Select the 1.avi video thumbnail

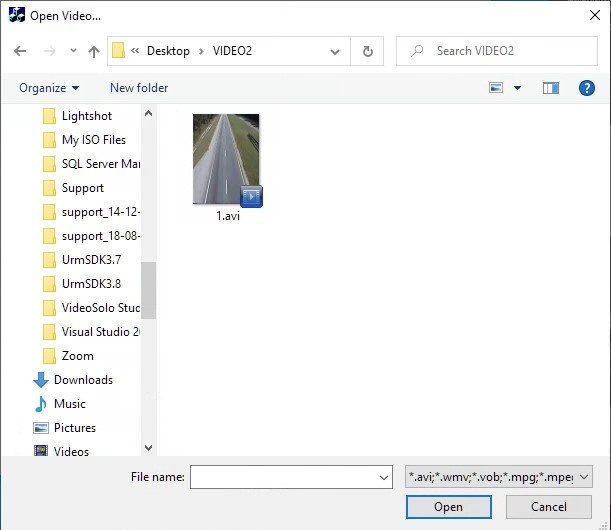tap(226, 159)
